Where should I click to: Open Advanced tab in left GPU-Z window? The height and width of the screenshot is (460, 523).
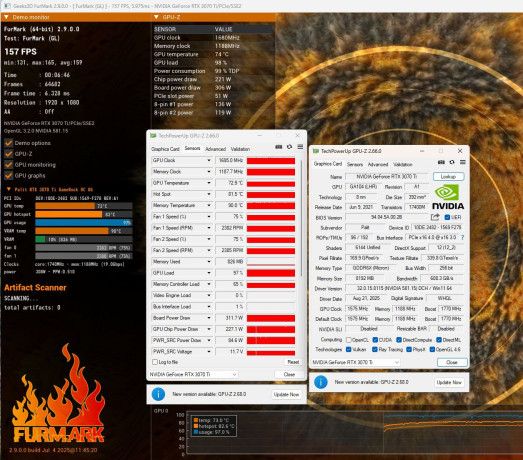215,149
